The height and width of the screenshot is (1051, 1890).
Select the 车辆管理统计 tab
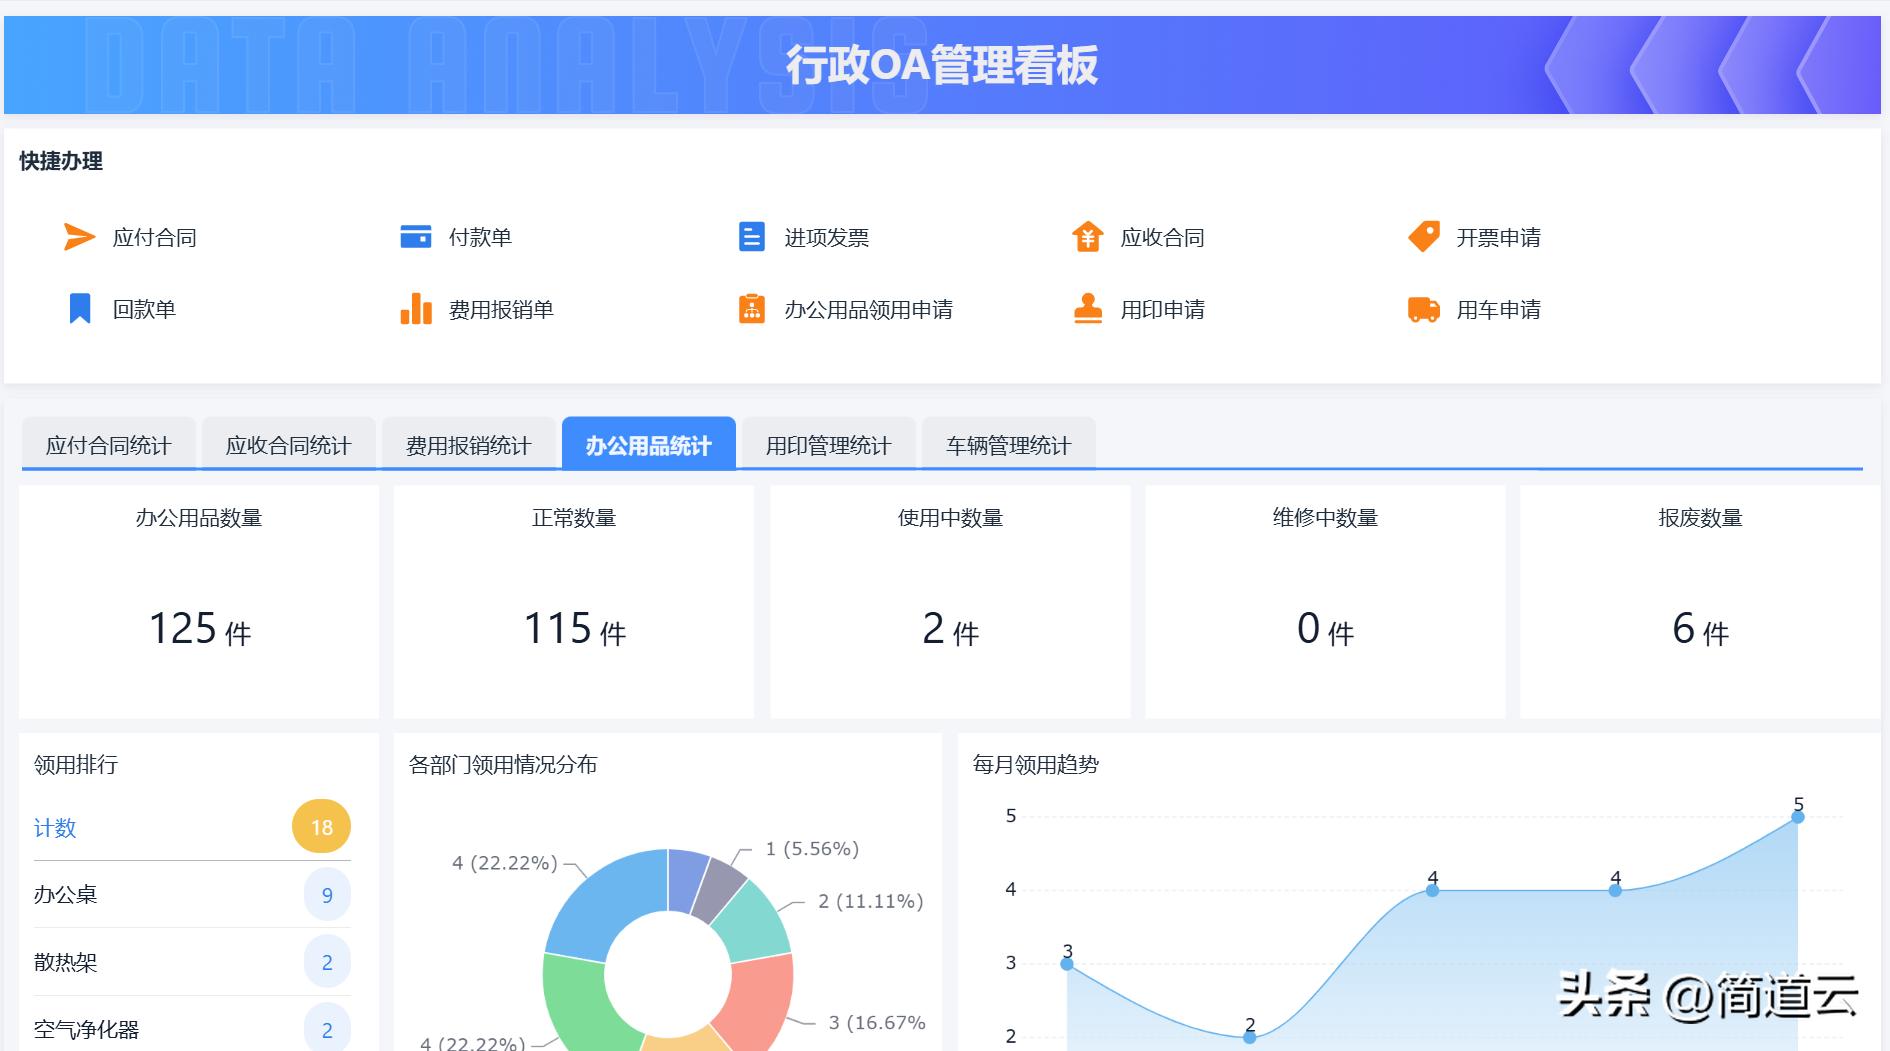(x=1008, y=445)
